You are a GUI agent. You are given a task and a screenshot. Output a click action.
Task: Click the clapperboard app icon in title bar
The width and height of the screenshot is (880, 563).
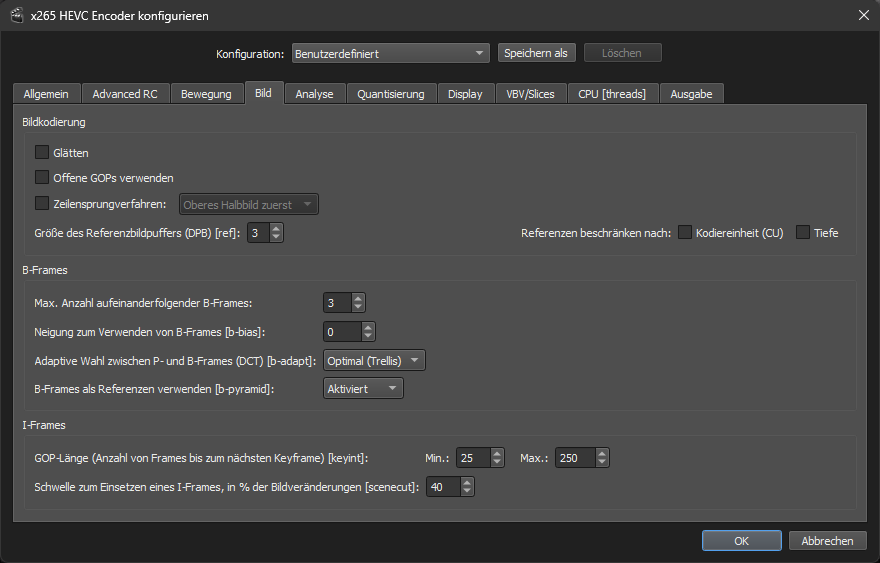(x=17, y=15)
